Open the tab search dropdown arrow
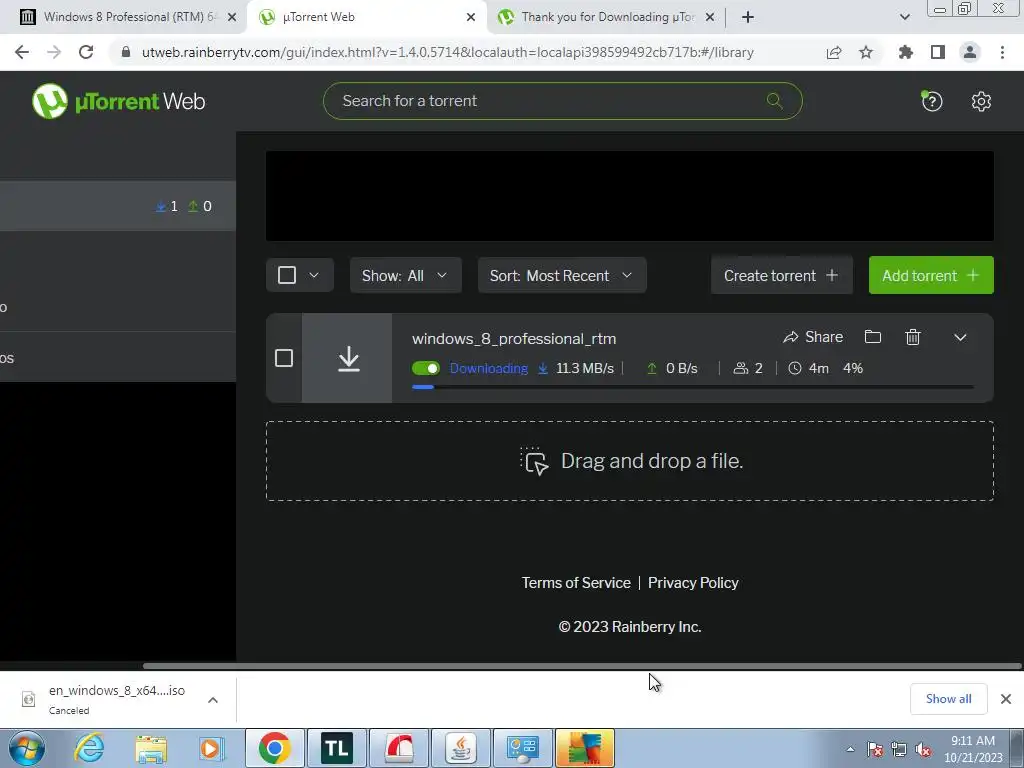 904,17
